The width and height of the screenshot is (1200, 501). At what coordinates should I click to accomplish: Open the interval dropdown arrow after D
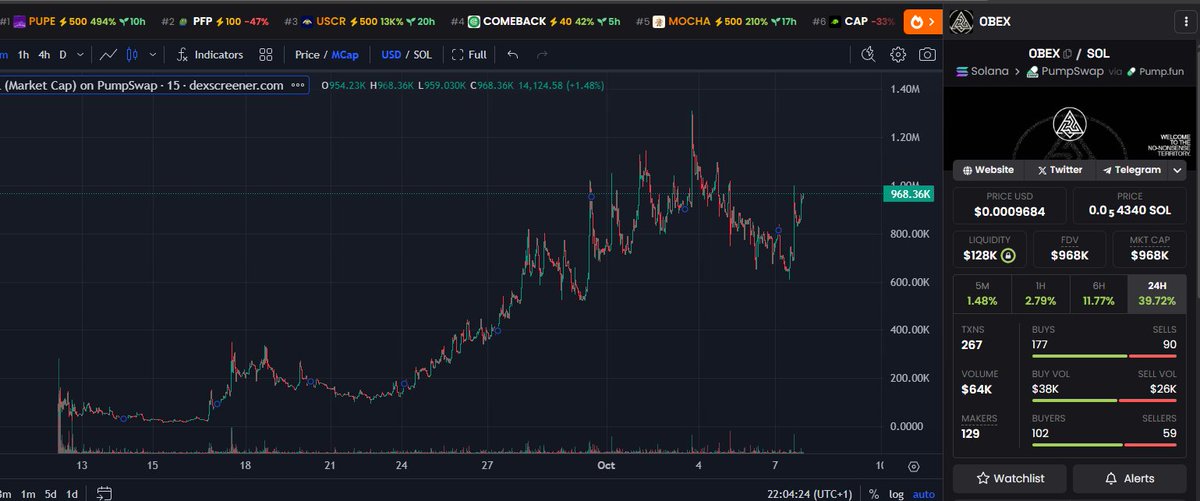coord(80,55)
